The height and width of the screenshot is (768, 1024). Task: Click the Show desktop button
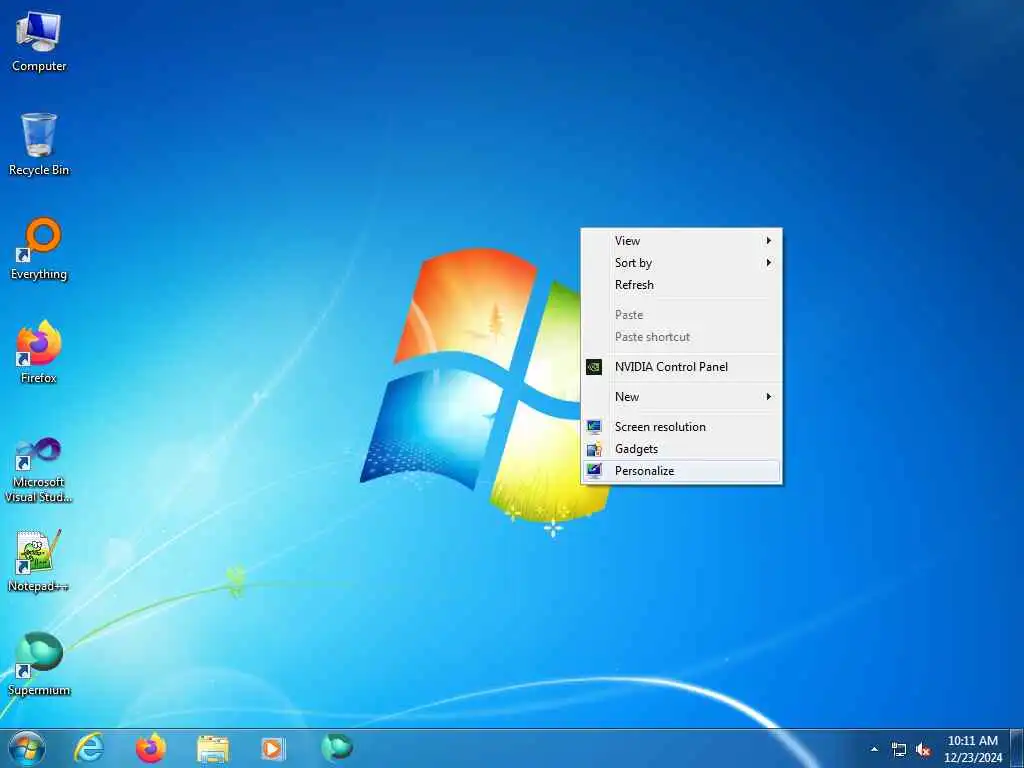coord(1017,749)
